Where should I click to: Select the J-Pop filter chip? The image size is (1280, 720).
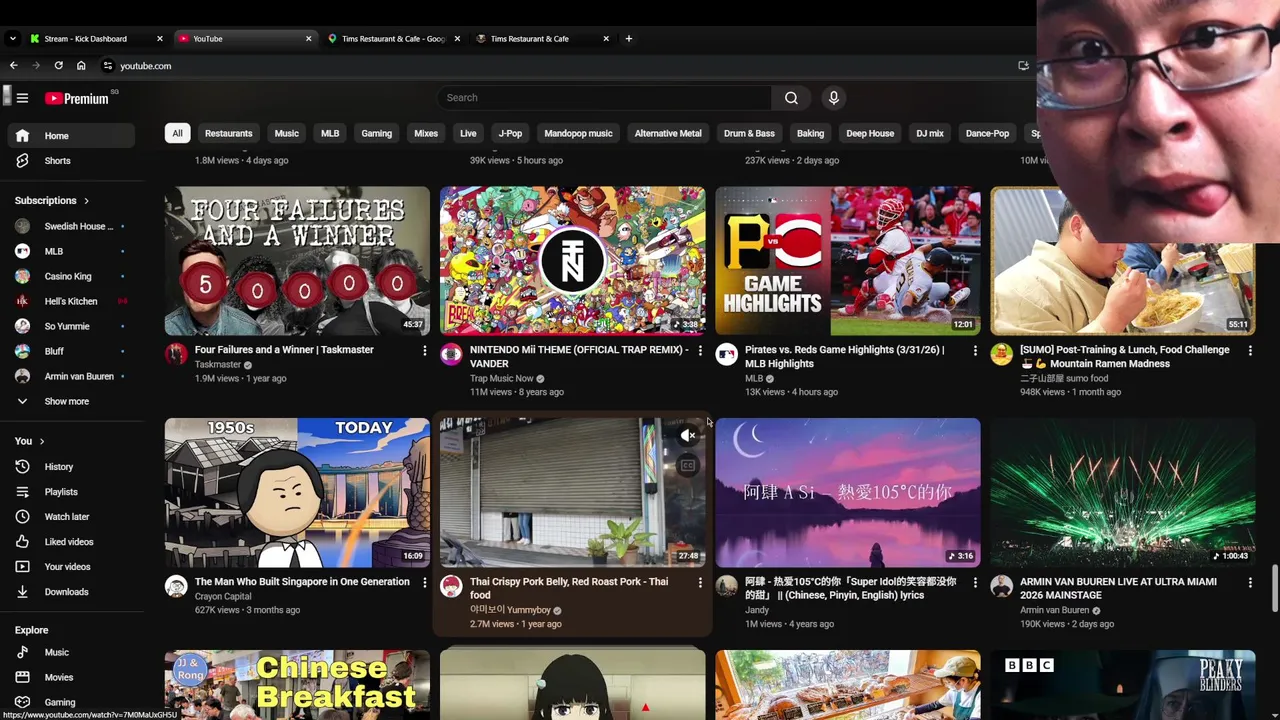[510, 133]
